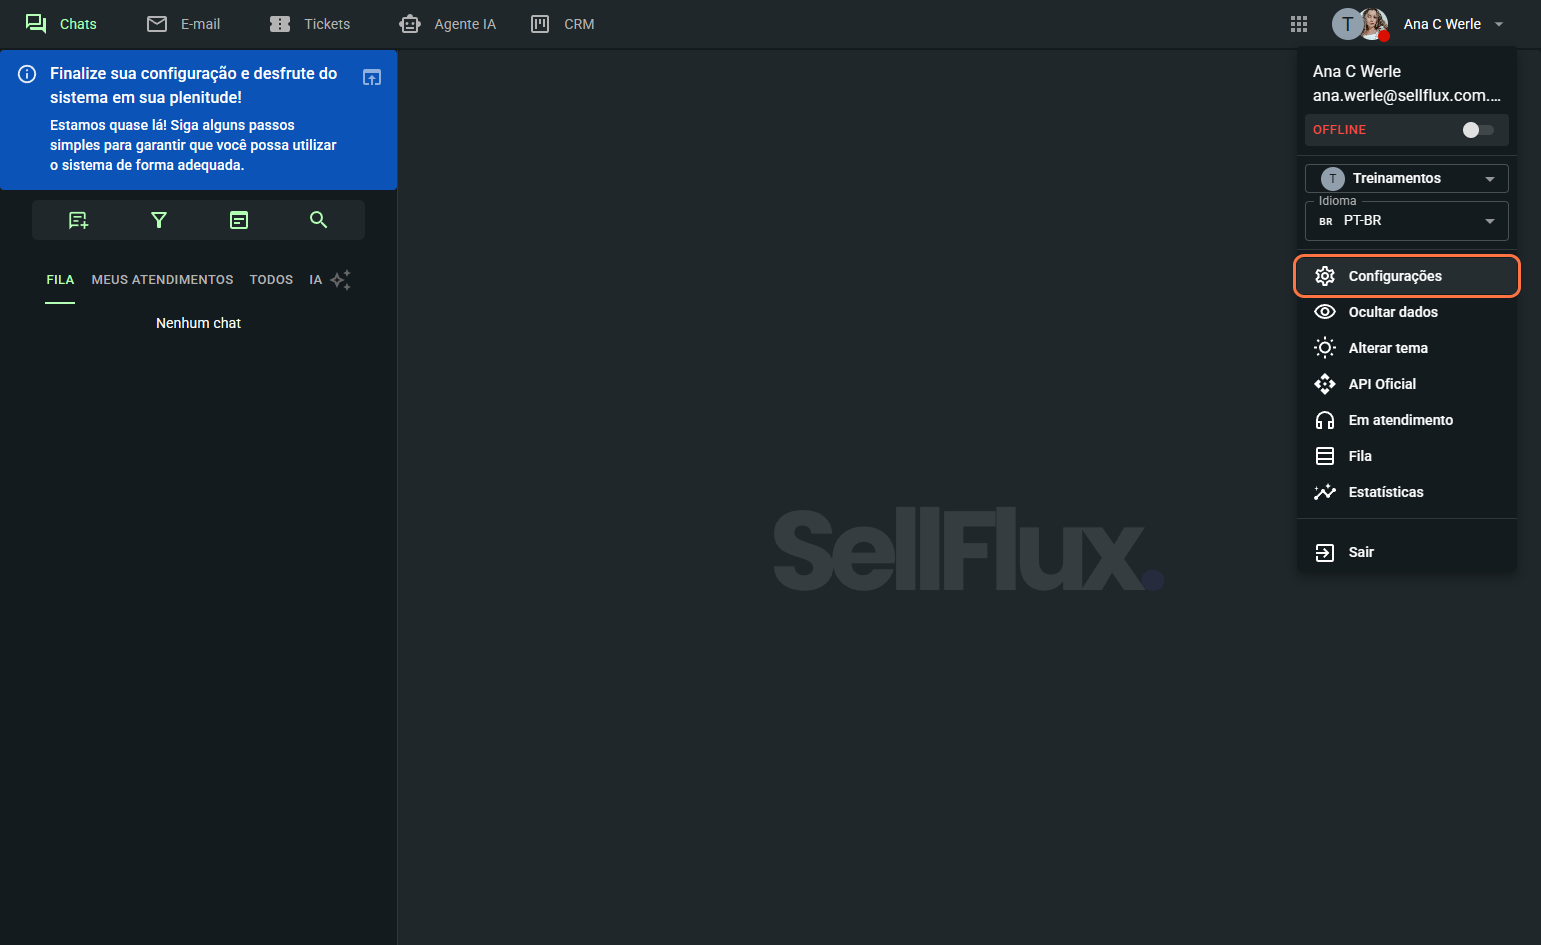Viewport: 1541px width, 945px height.
Task: Open Estatísticas menu entry
Action: coord(1407,492)
